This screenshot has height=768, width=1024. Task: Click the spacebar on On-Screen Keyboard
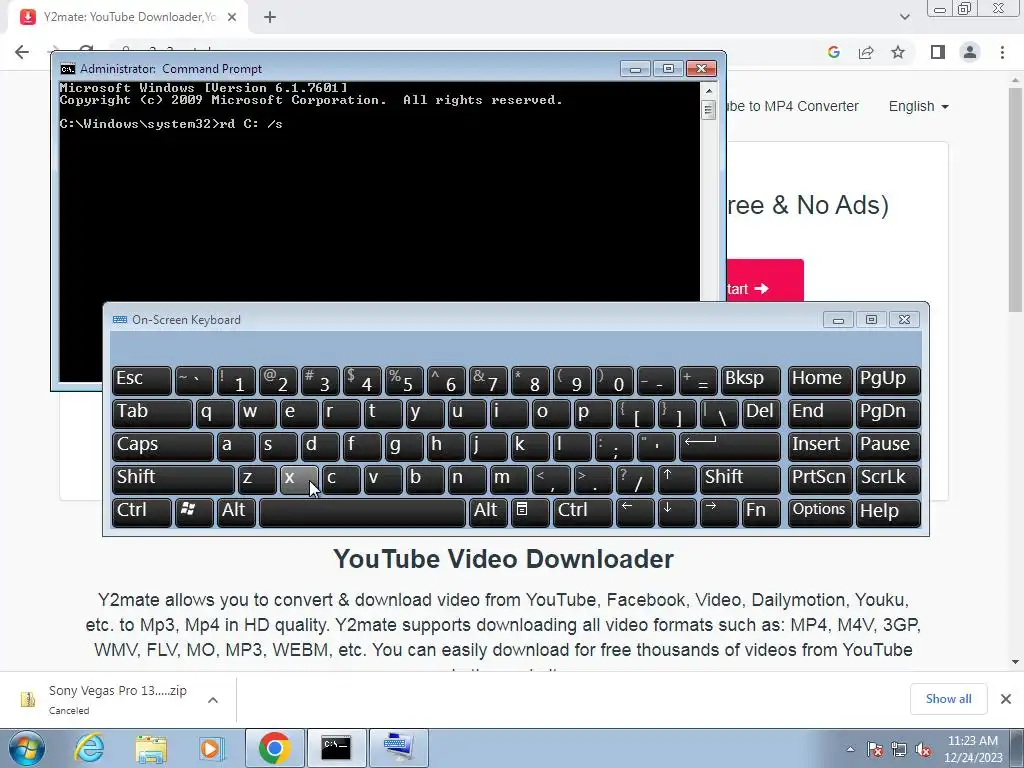[x=362, y=512]
